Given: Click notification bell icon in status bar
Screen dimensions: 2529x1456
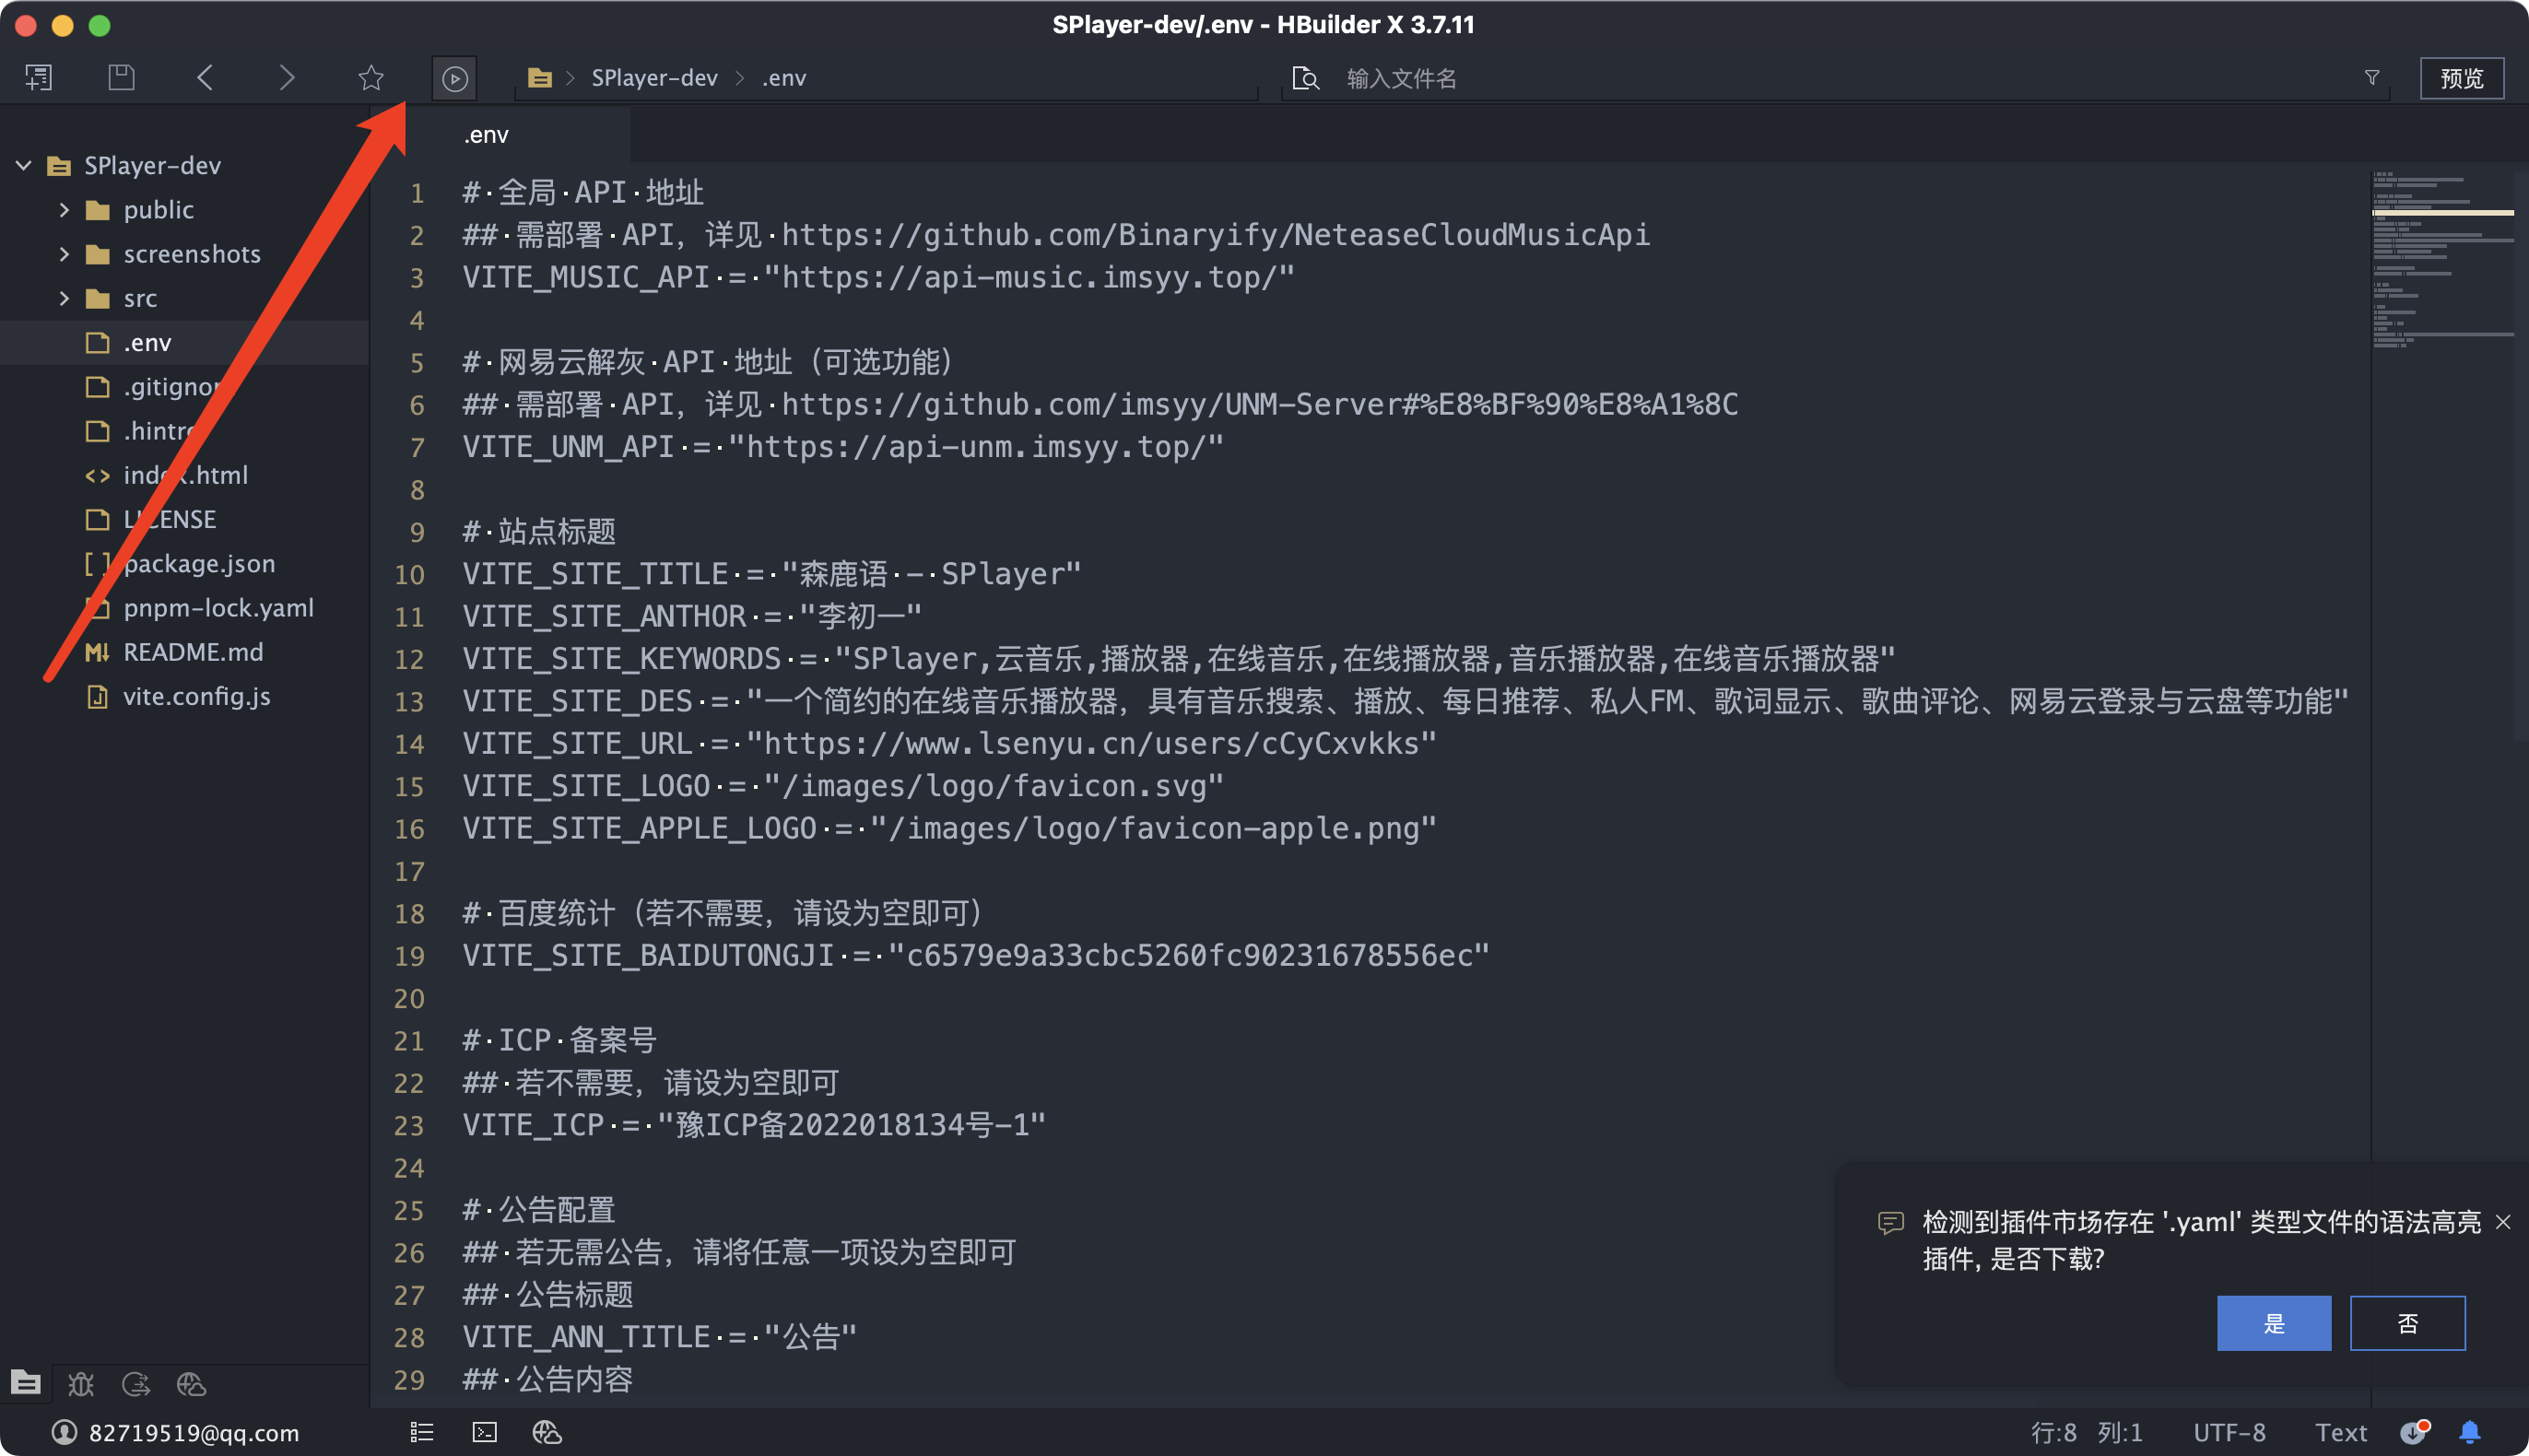Looking at the screenshot, I should click(2469, 1432).
